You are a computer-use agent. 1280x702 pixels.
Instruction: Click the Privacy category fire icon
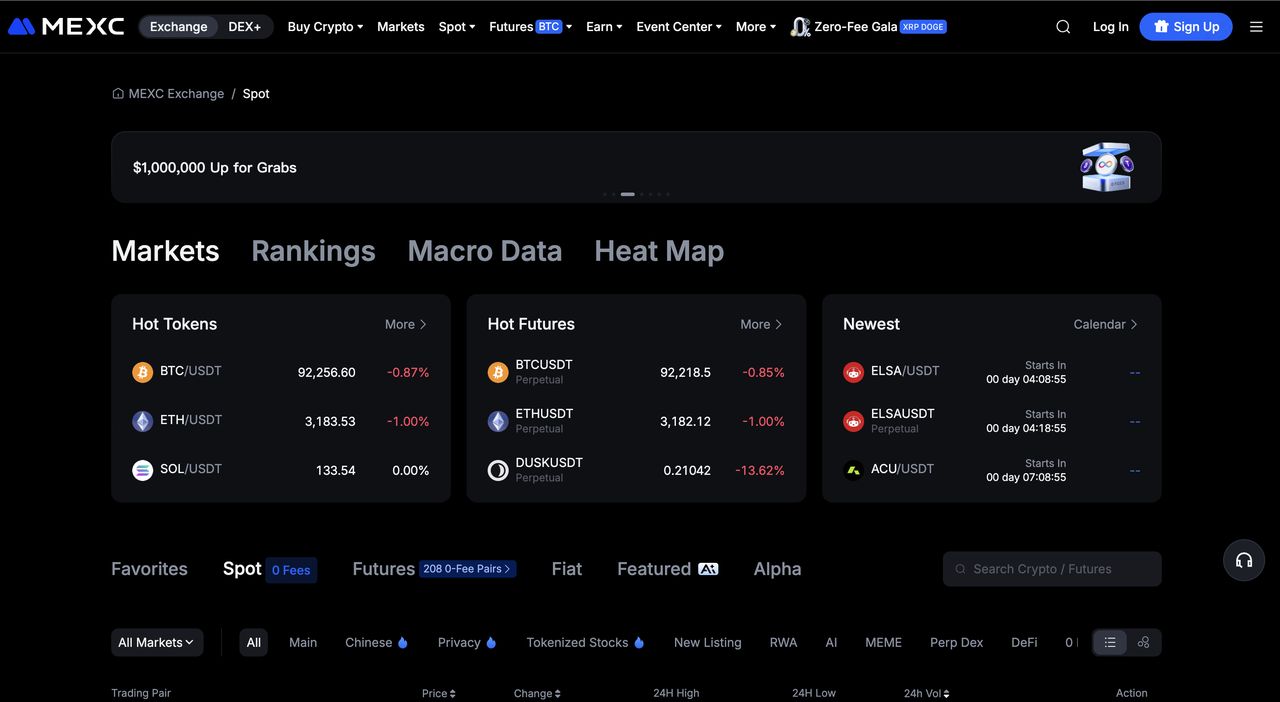coord(491,643)
